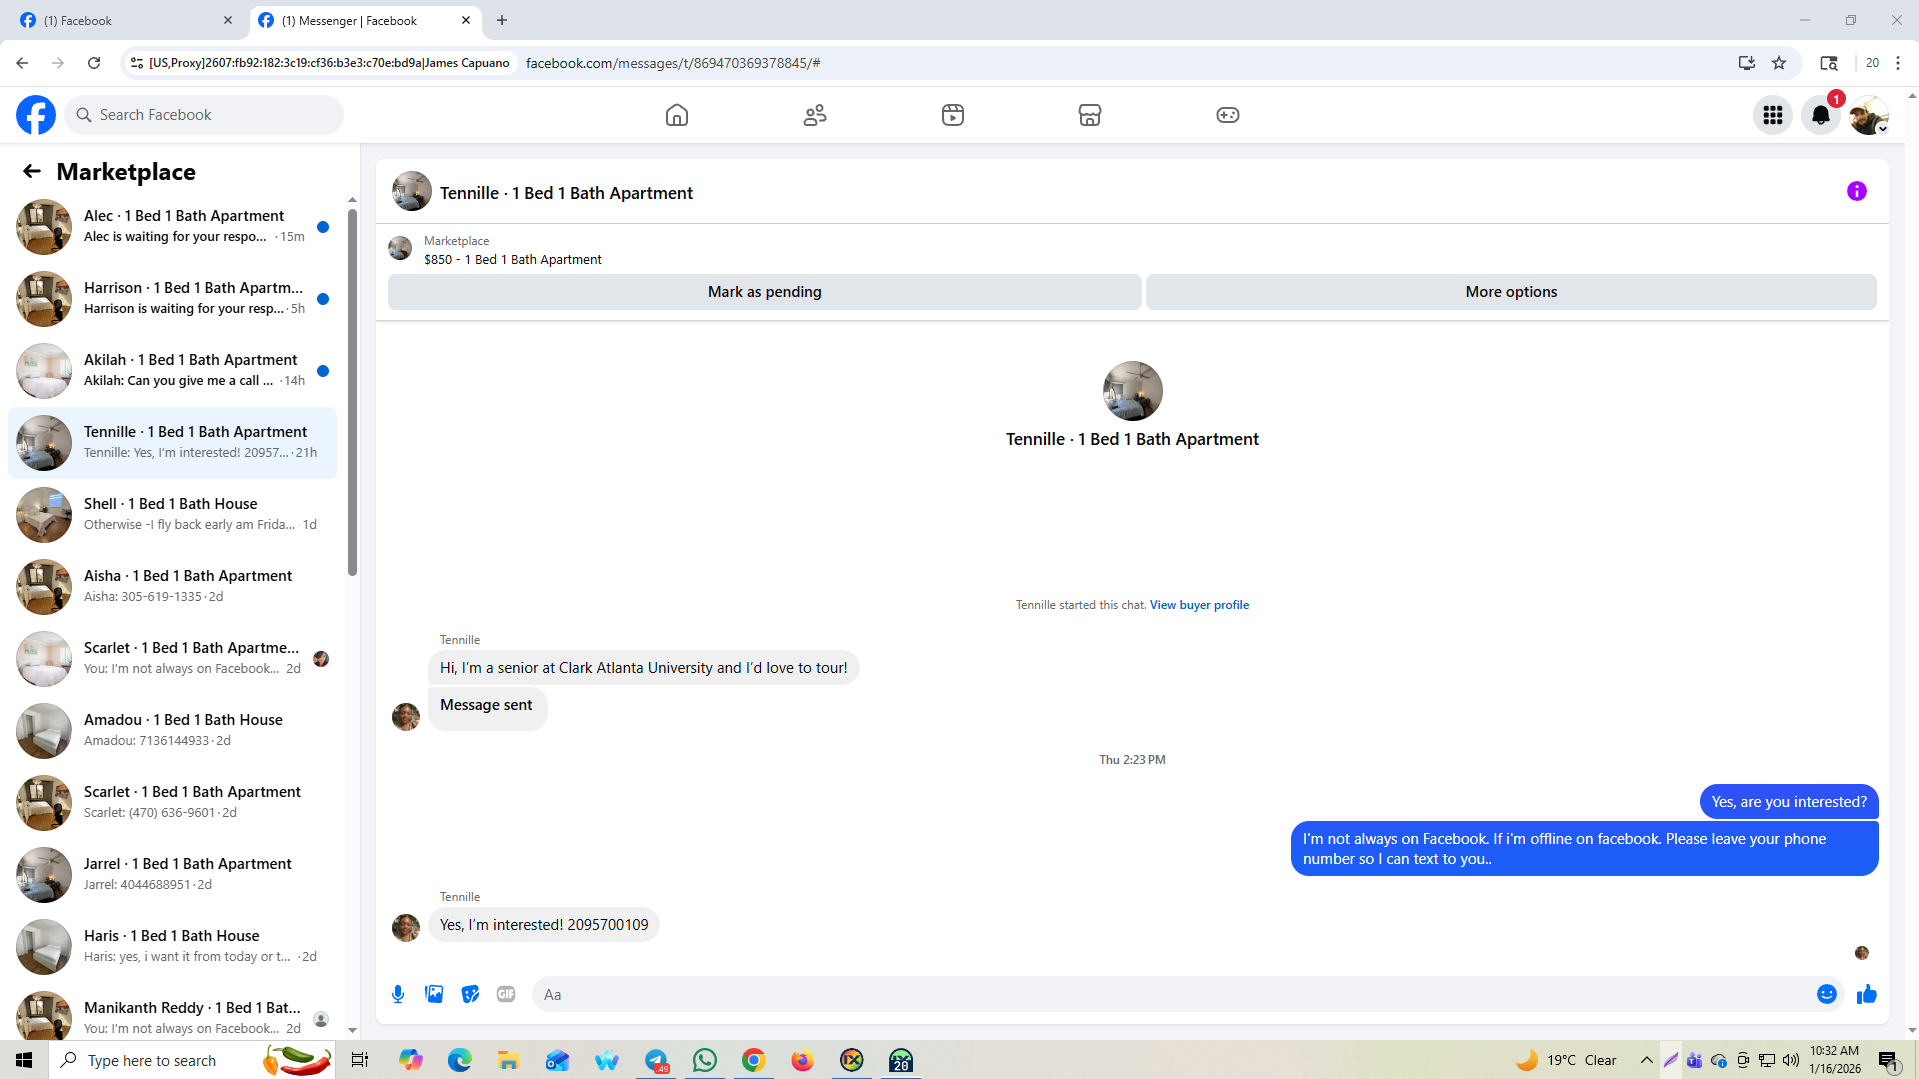Open the notifications bell
Image resolution: width=1919 pixels, height=1079 pixels.
click(x=1821, y=115)
